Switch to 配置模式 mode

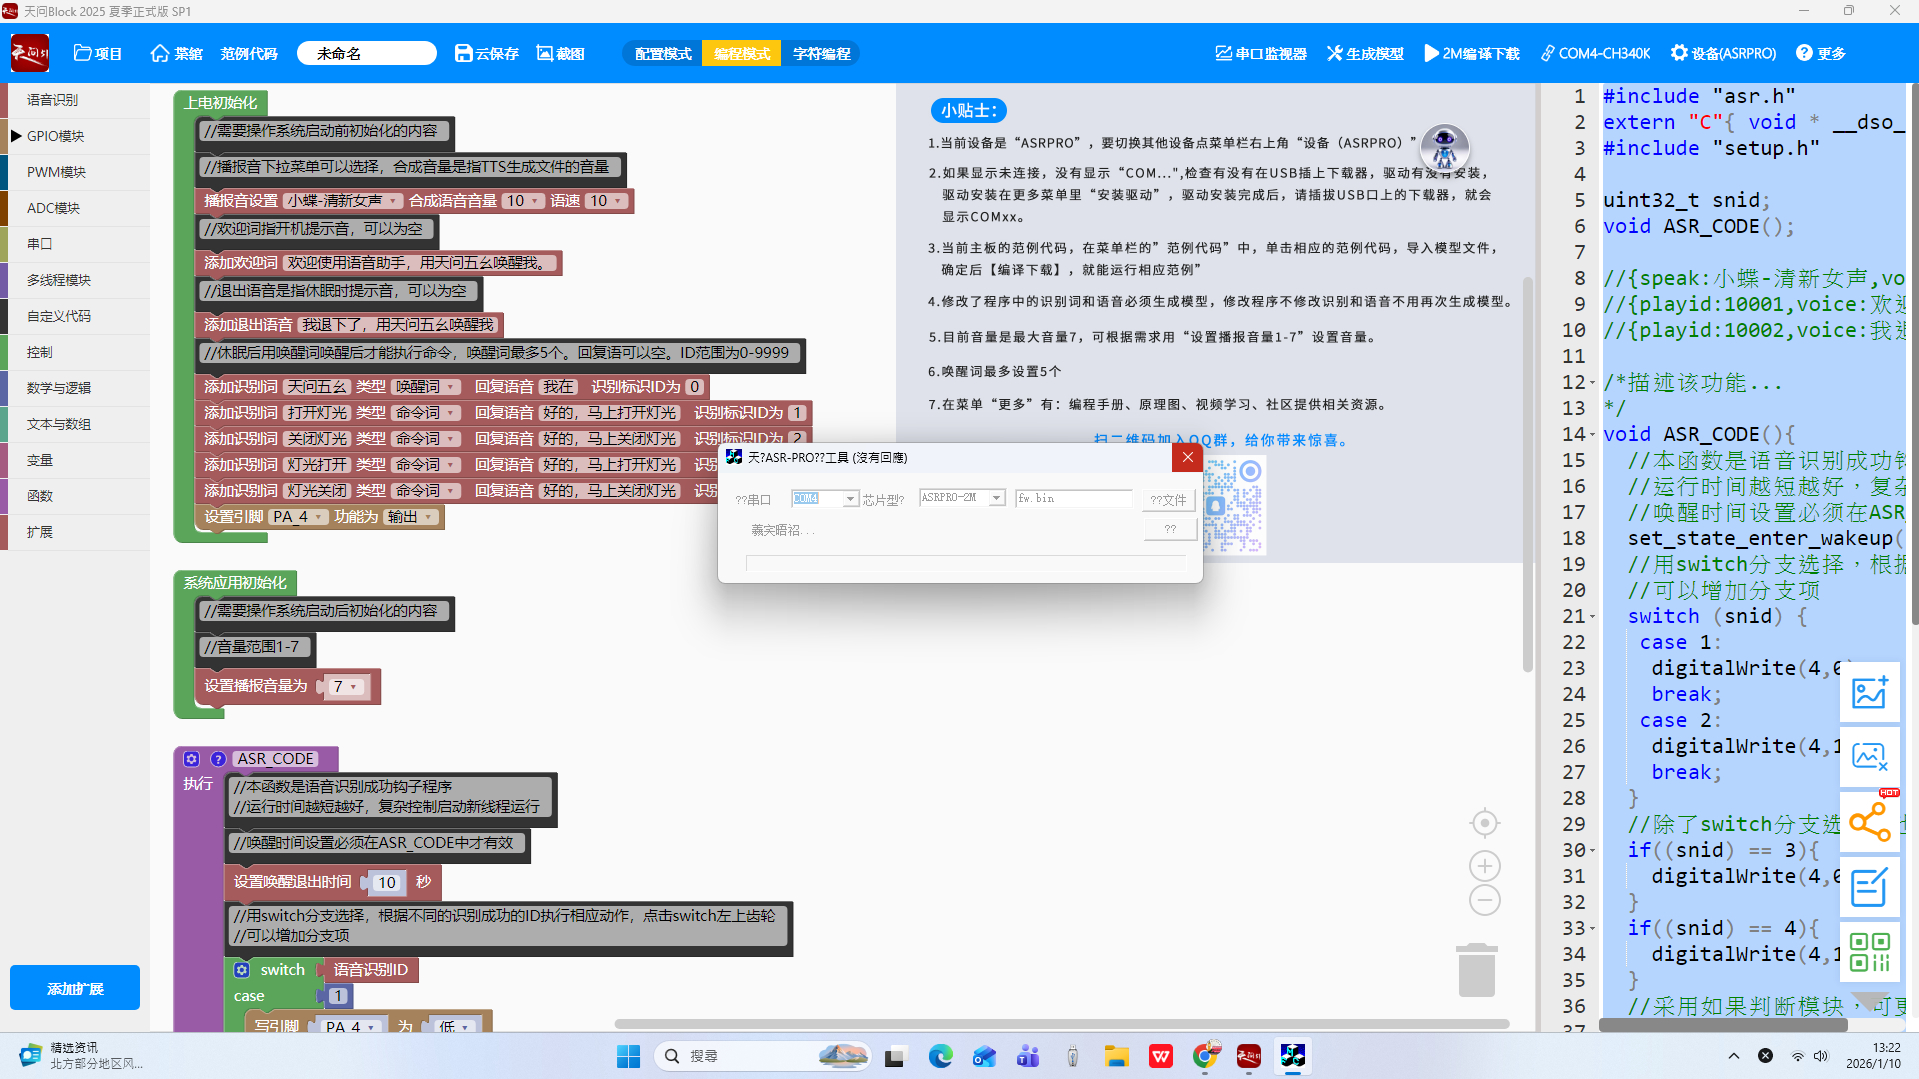[663, 54]
